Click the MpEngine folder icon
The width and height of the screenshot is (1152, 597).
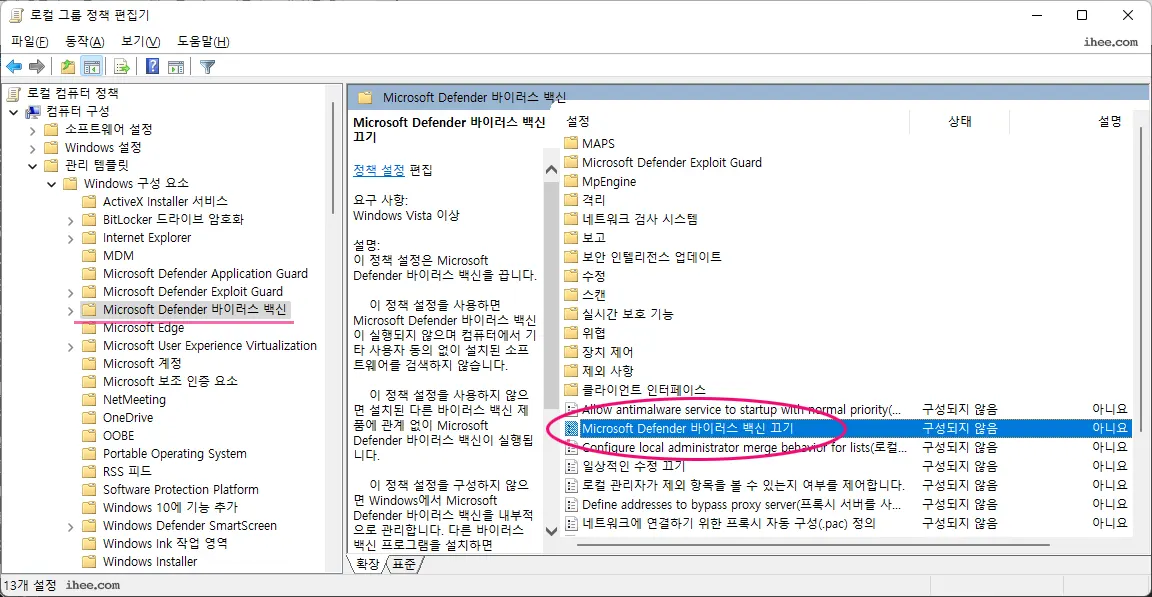(572, 181)
